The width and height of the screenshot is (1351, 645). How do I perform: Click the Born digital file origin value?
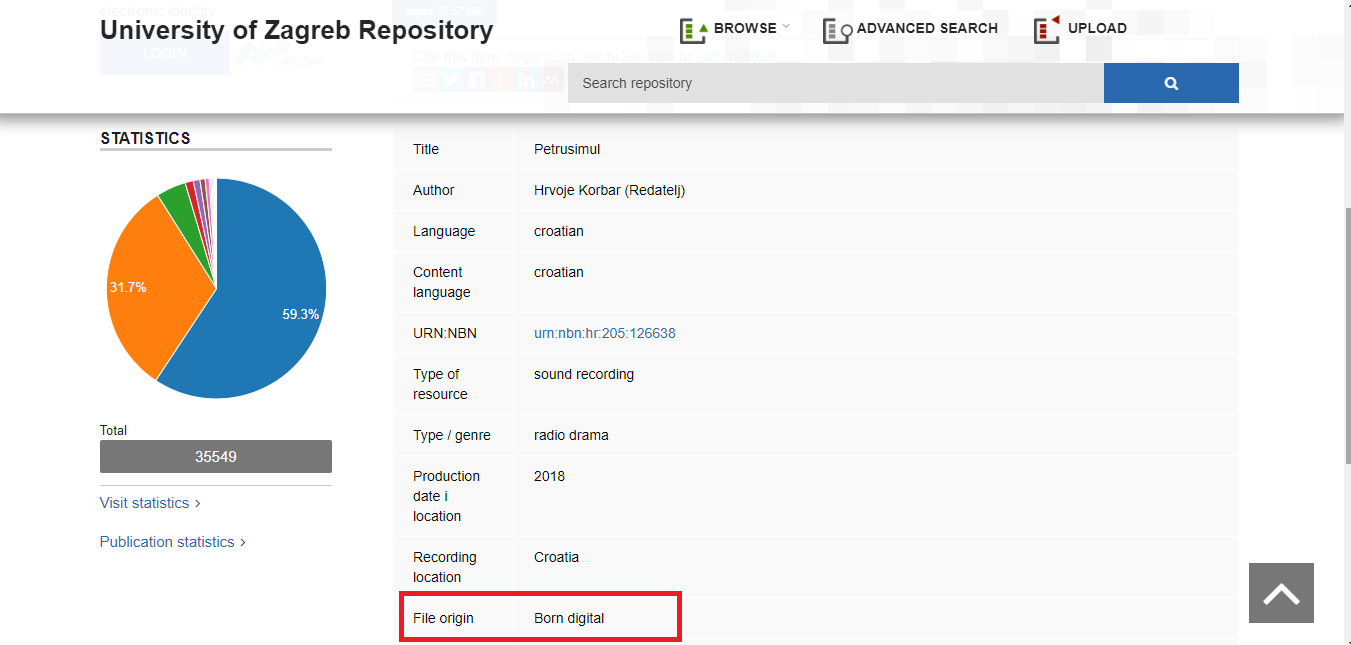(x=569, y=618)
